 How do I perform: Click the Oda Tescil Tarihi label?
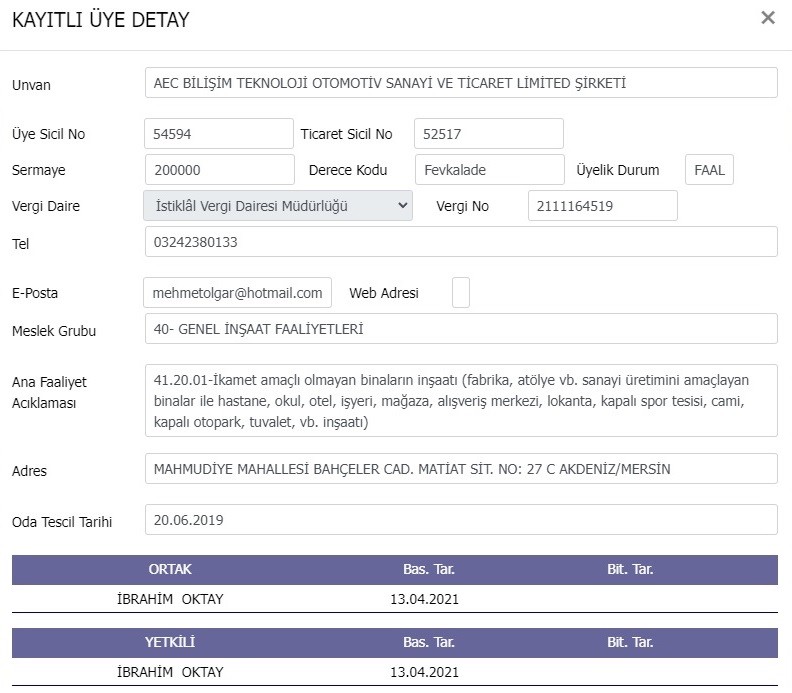(62, 522)
